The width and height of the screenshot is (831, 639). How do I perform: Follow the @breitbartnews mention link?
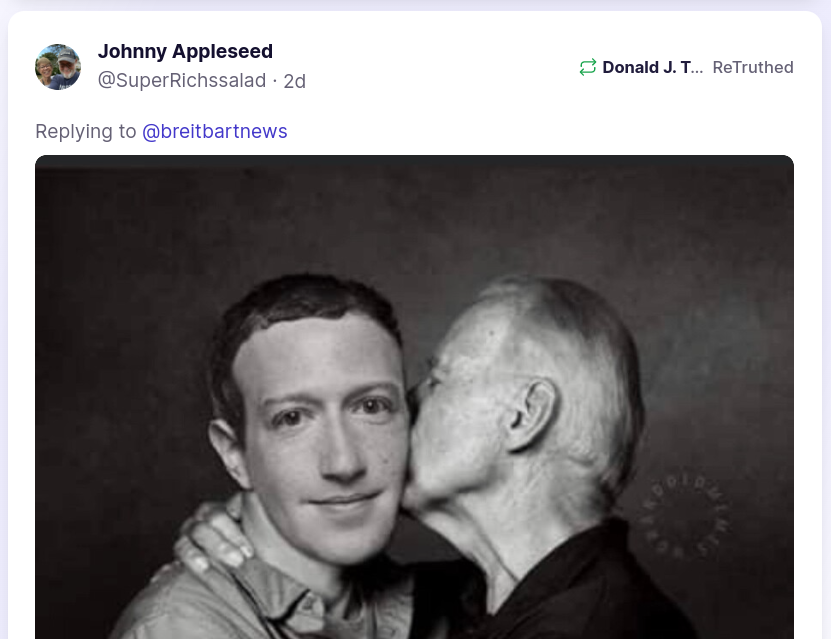[x=215, y=131]
